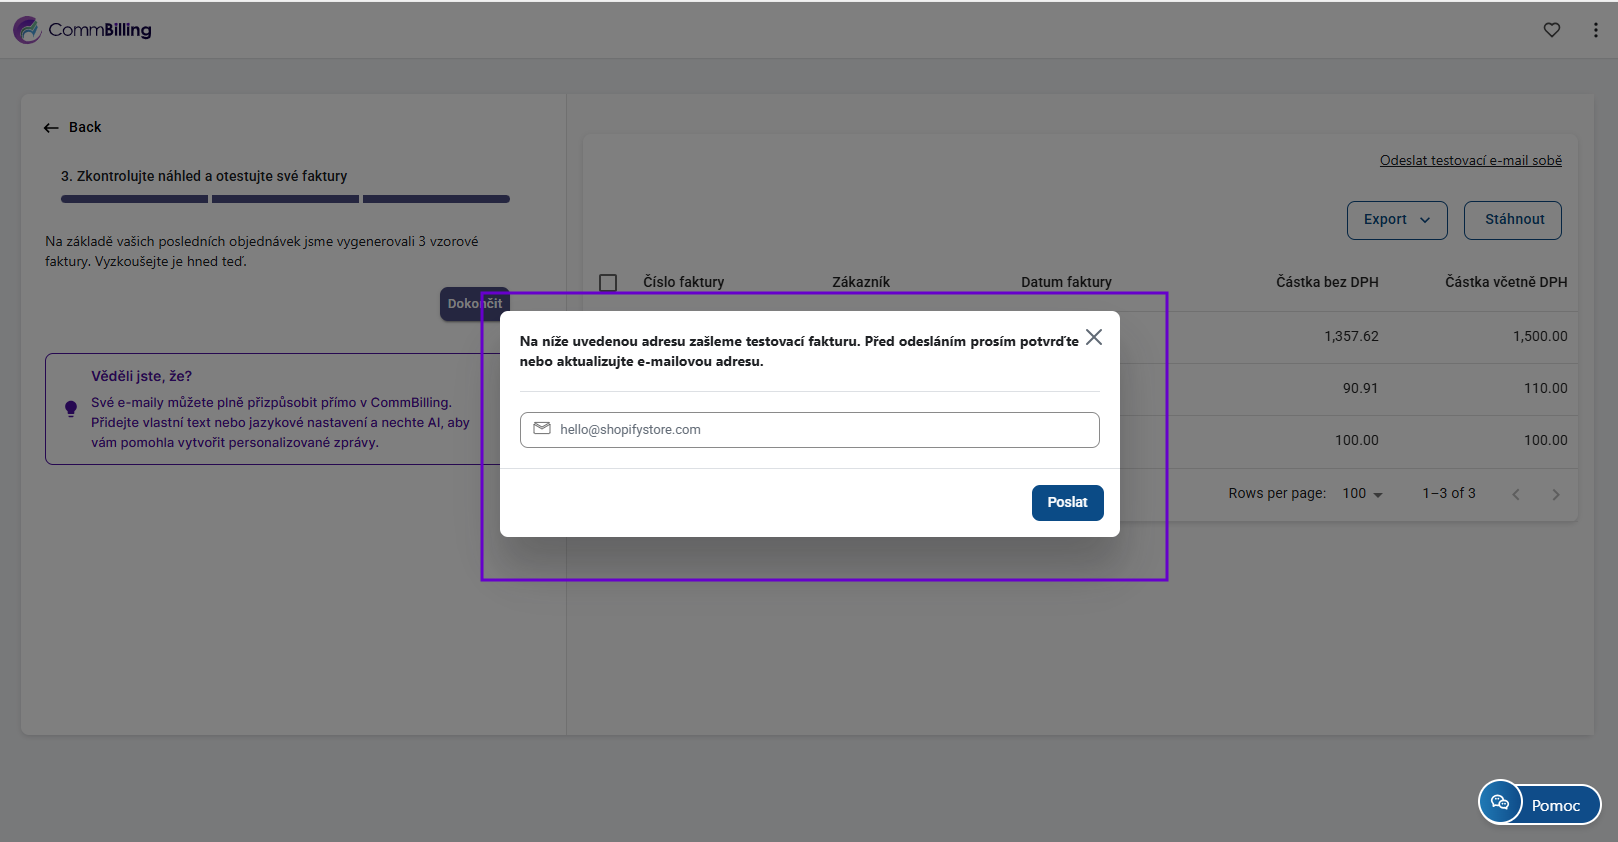Open the rows per page dropdown
The height and width of the screenshot is (842, 1618).
[1362, 494]
